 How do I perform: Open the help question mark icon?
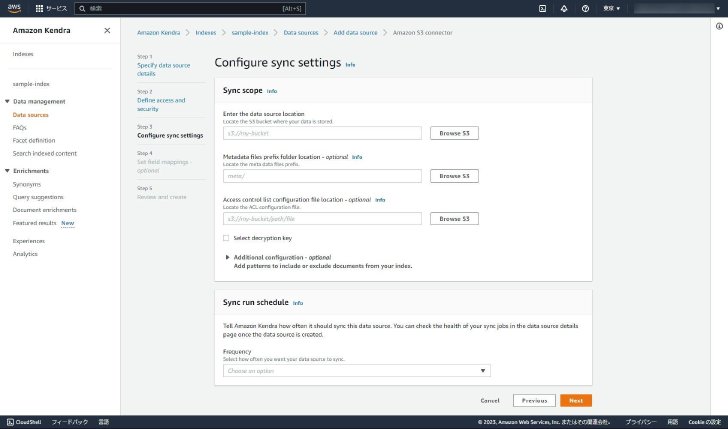click(585, 8)
